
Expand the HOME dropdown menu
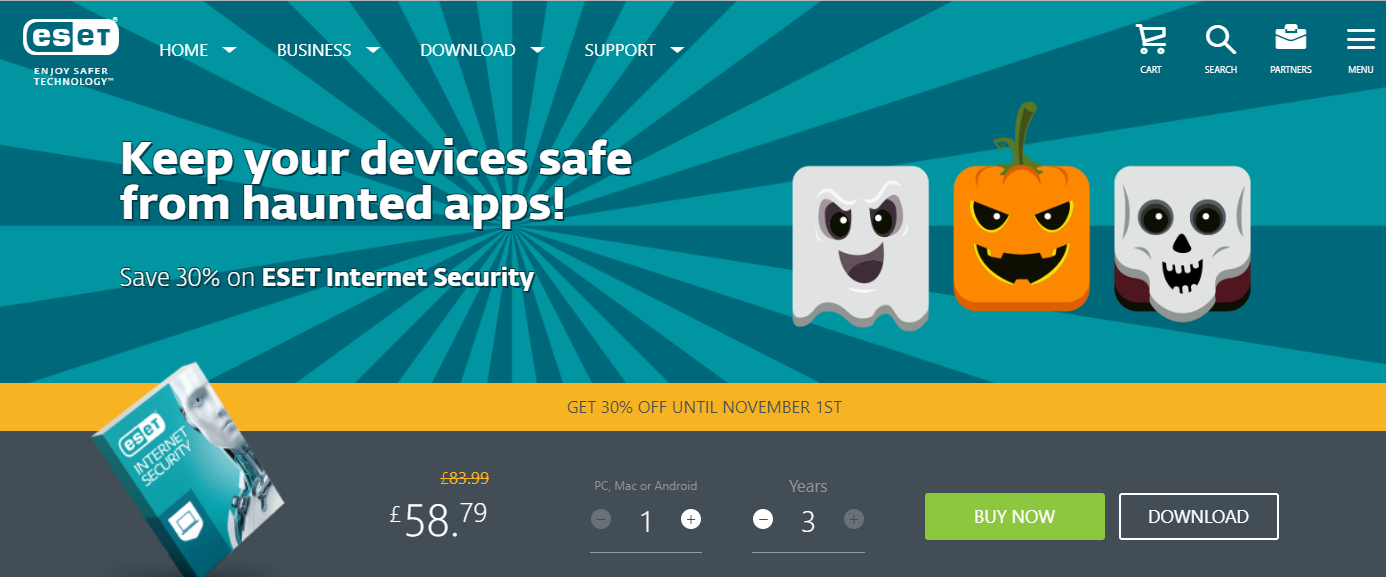click(197, 50)
